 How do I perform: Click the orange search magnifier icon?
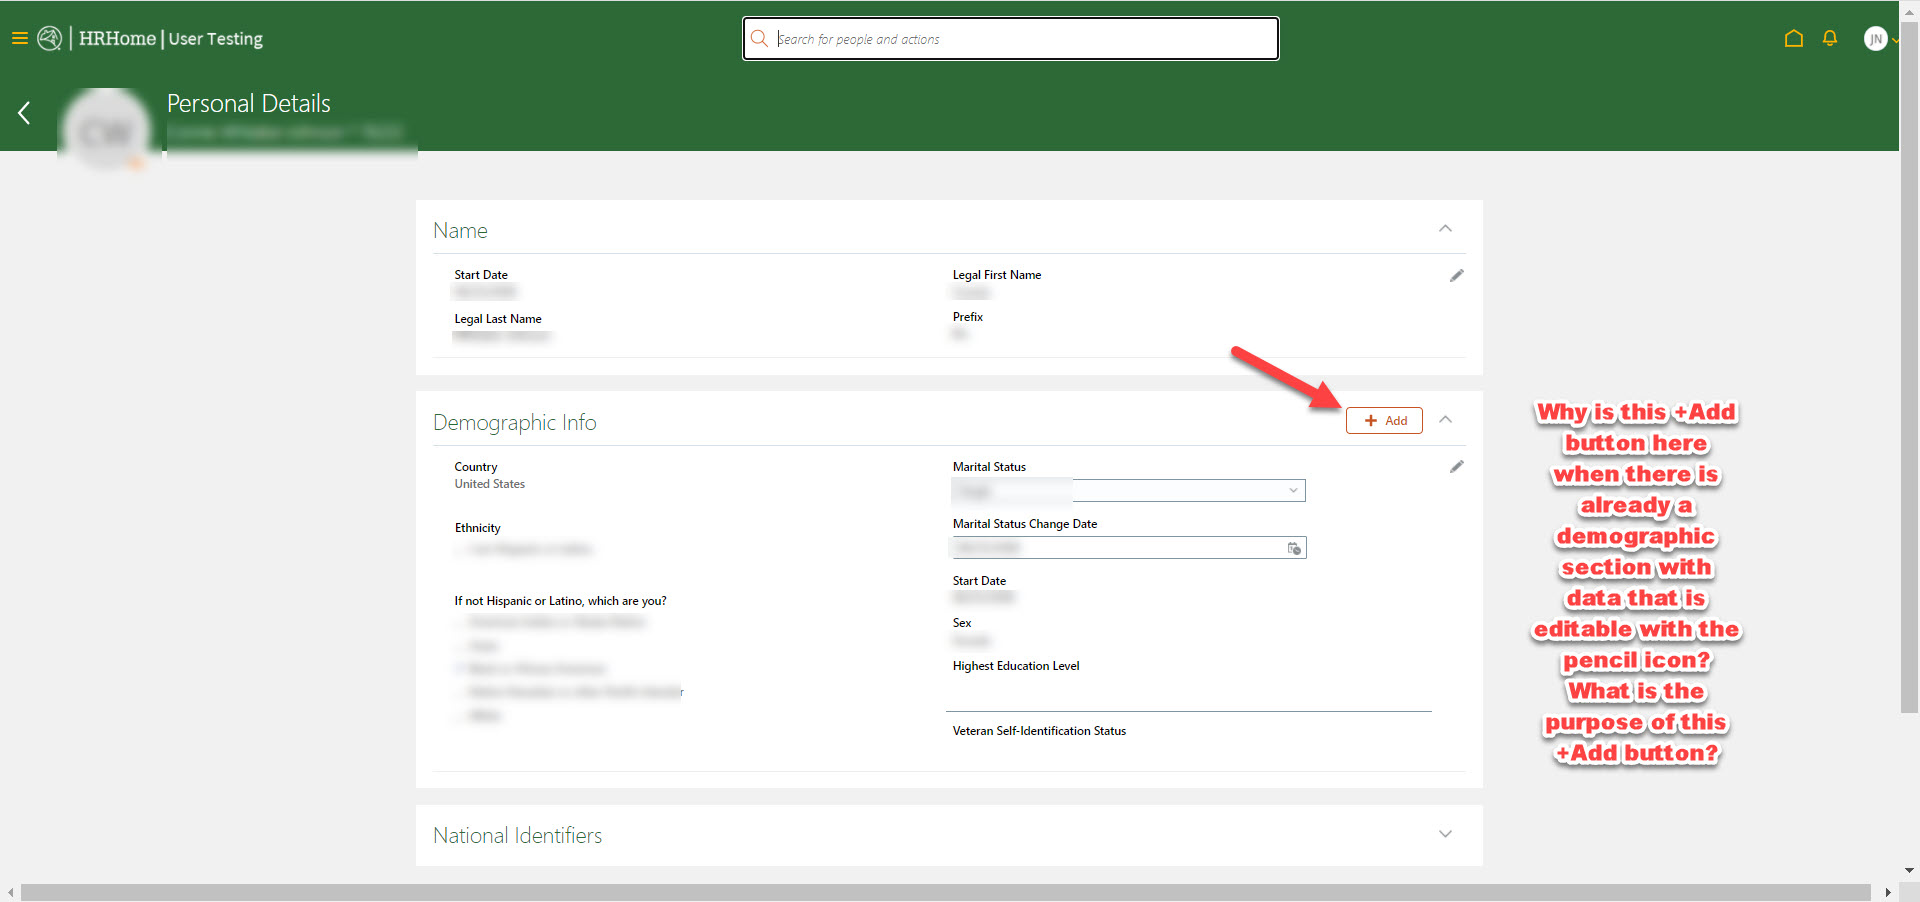tap(760, 38)
